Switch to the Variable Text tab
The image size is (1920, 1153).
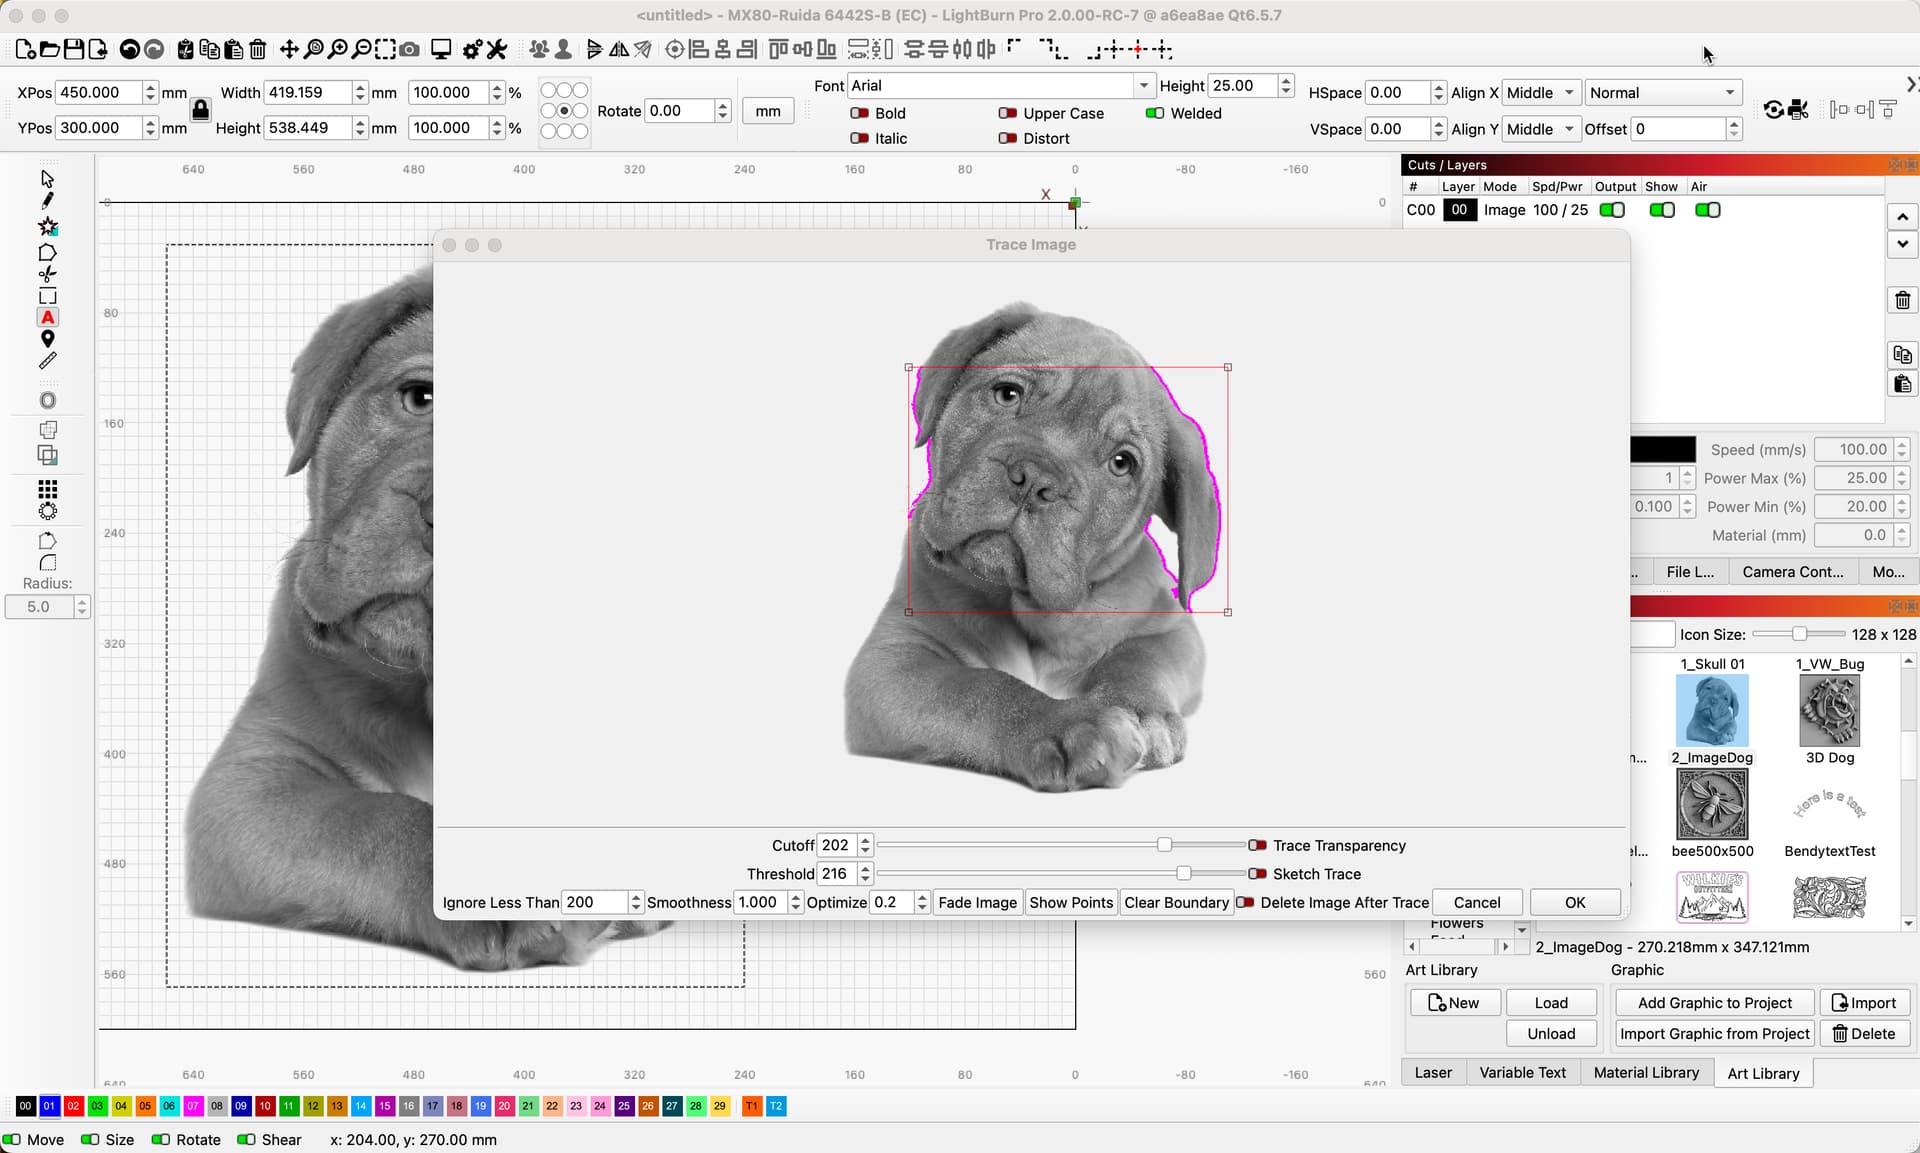coord(1522,1073)
